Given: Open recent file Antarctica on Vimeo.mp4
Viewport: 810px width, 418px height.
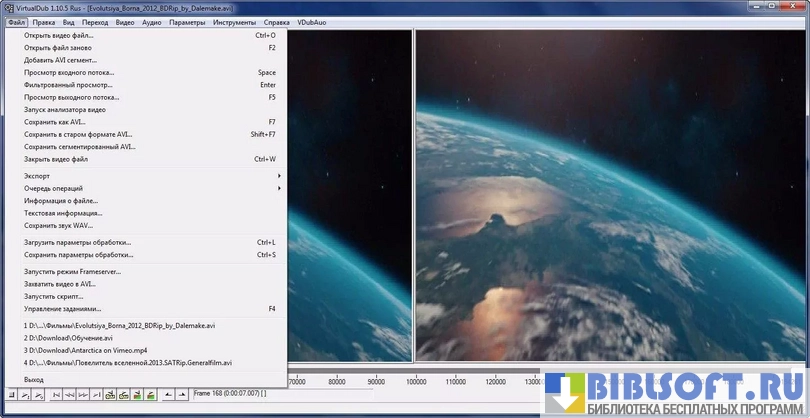Looking at the screenshot, I should tap(79, 351).
